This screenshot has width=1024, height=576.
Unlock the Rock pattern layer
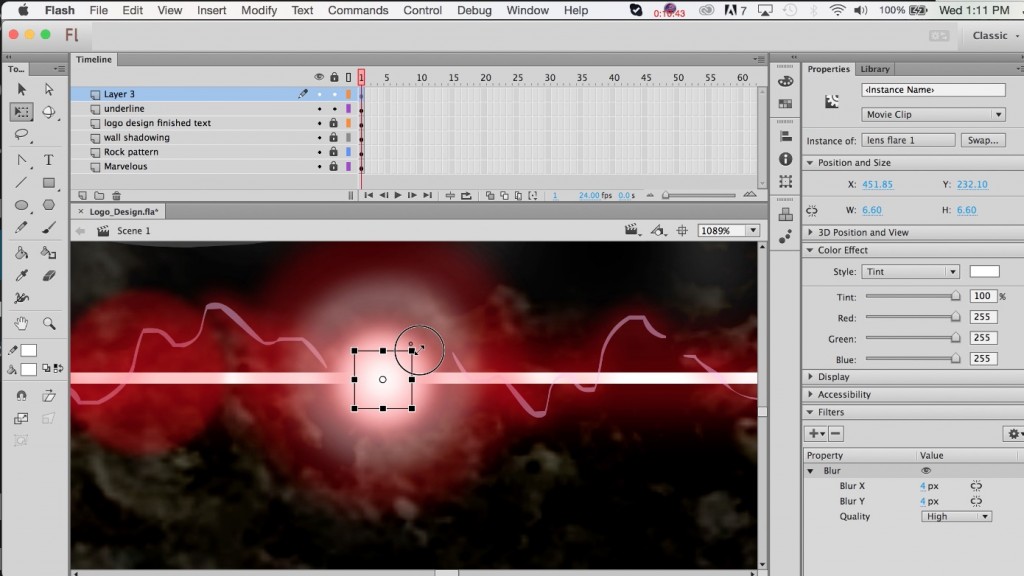(334, 152)
